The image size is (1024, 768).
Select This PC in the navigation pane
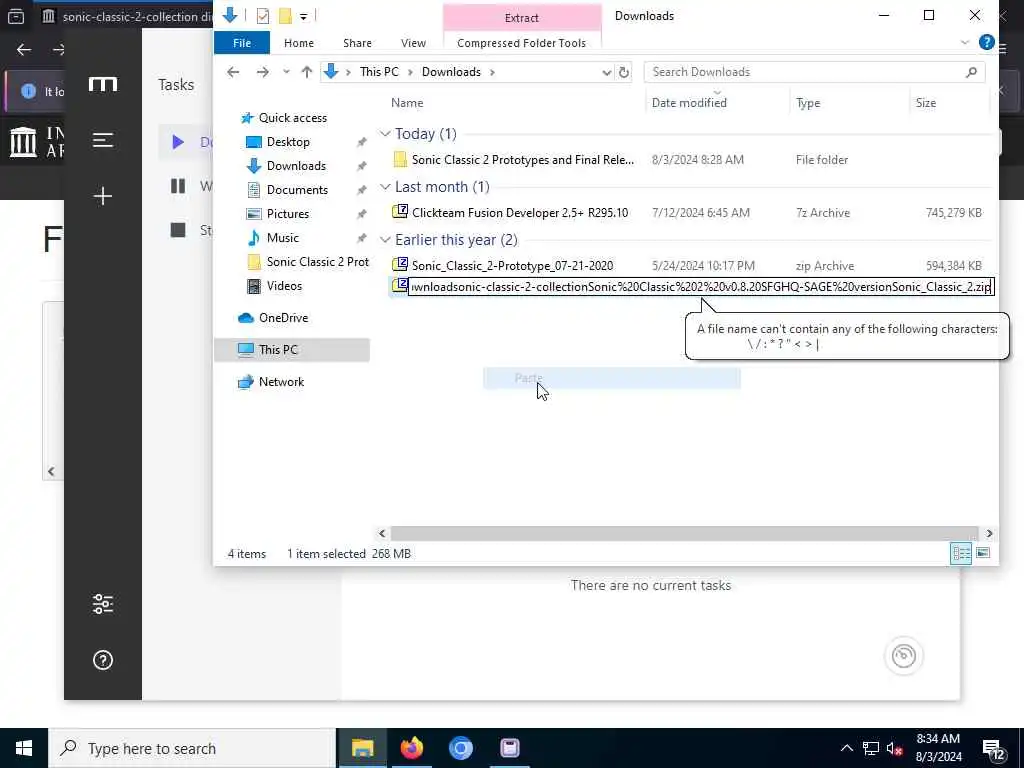click(x=291, y=350)
